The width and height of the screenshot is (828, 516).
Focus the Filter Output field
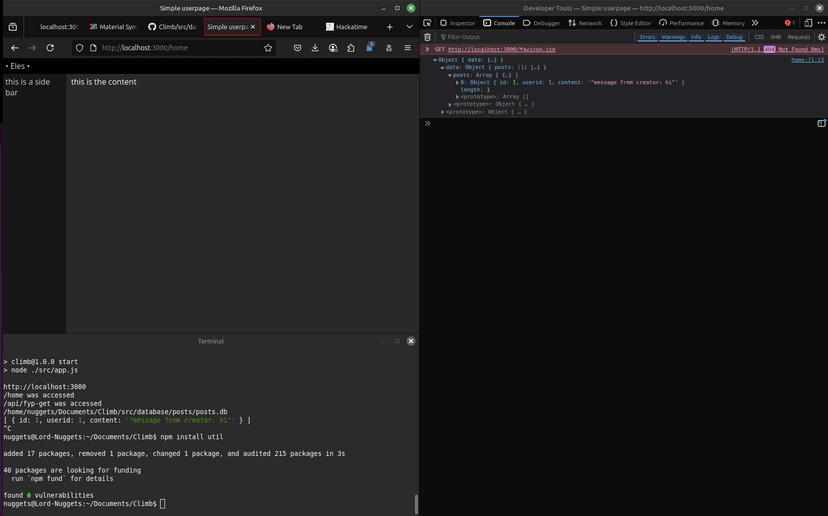click(480, 37)
